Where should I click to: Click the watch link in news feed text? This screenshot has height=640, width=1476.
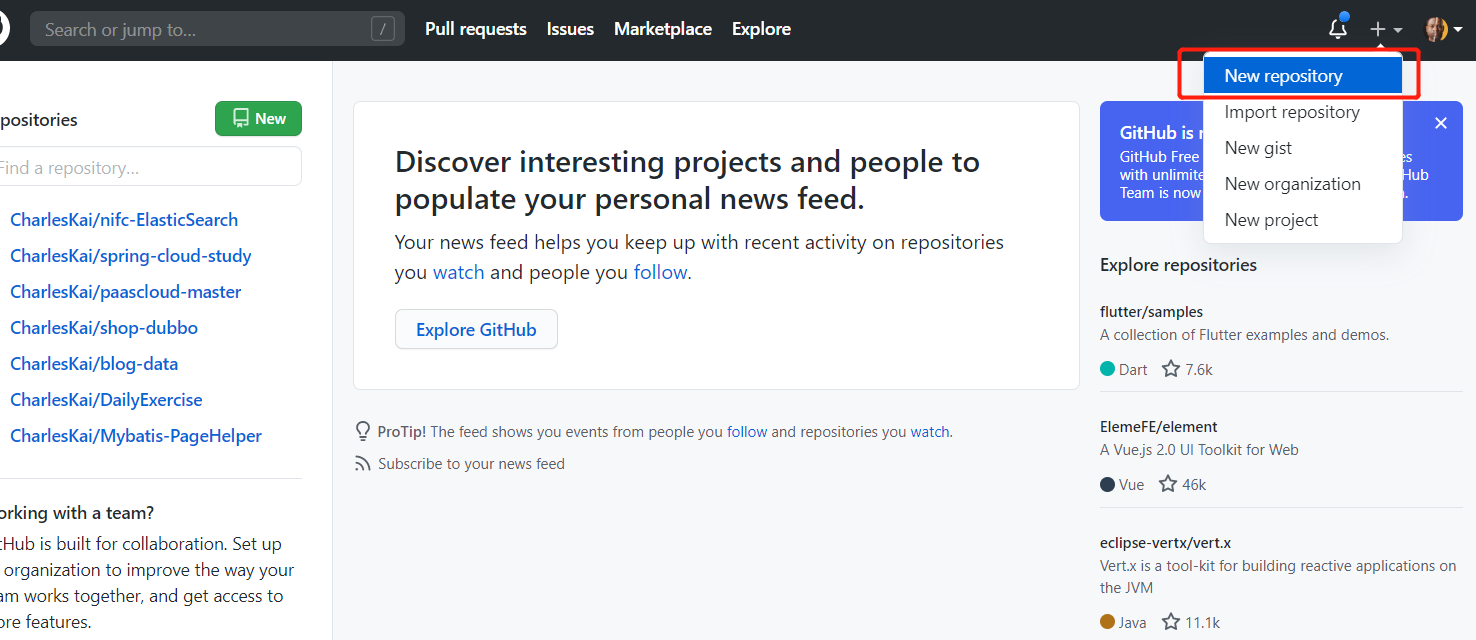(459, 272)
